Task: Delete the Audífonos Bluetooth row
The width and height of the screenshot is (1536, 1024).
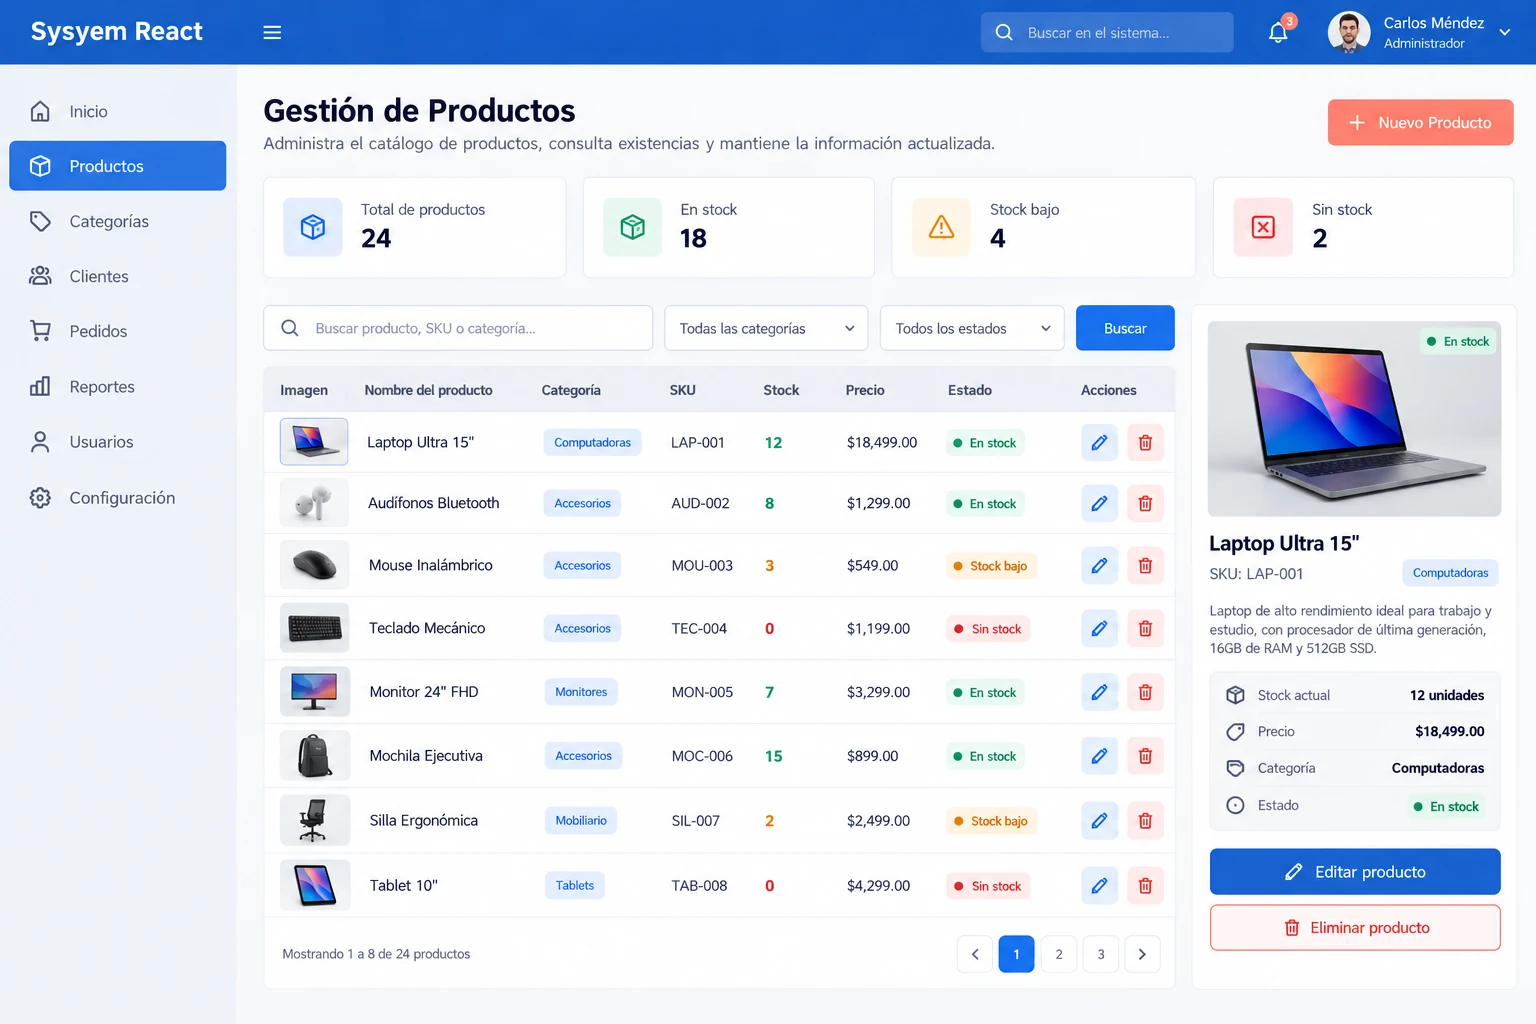Action: [1145, 504]
